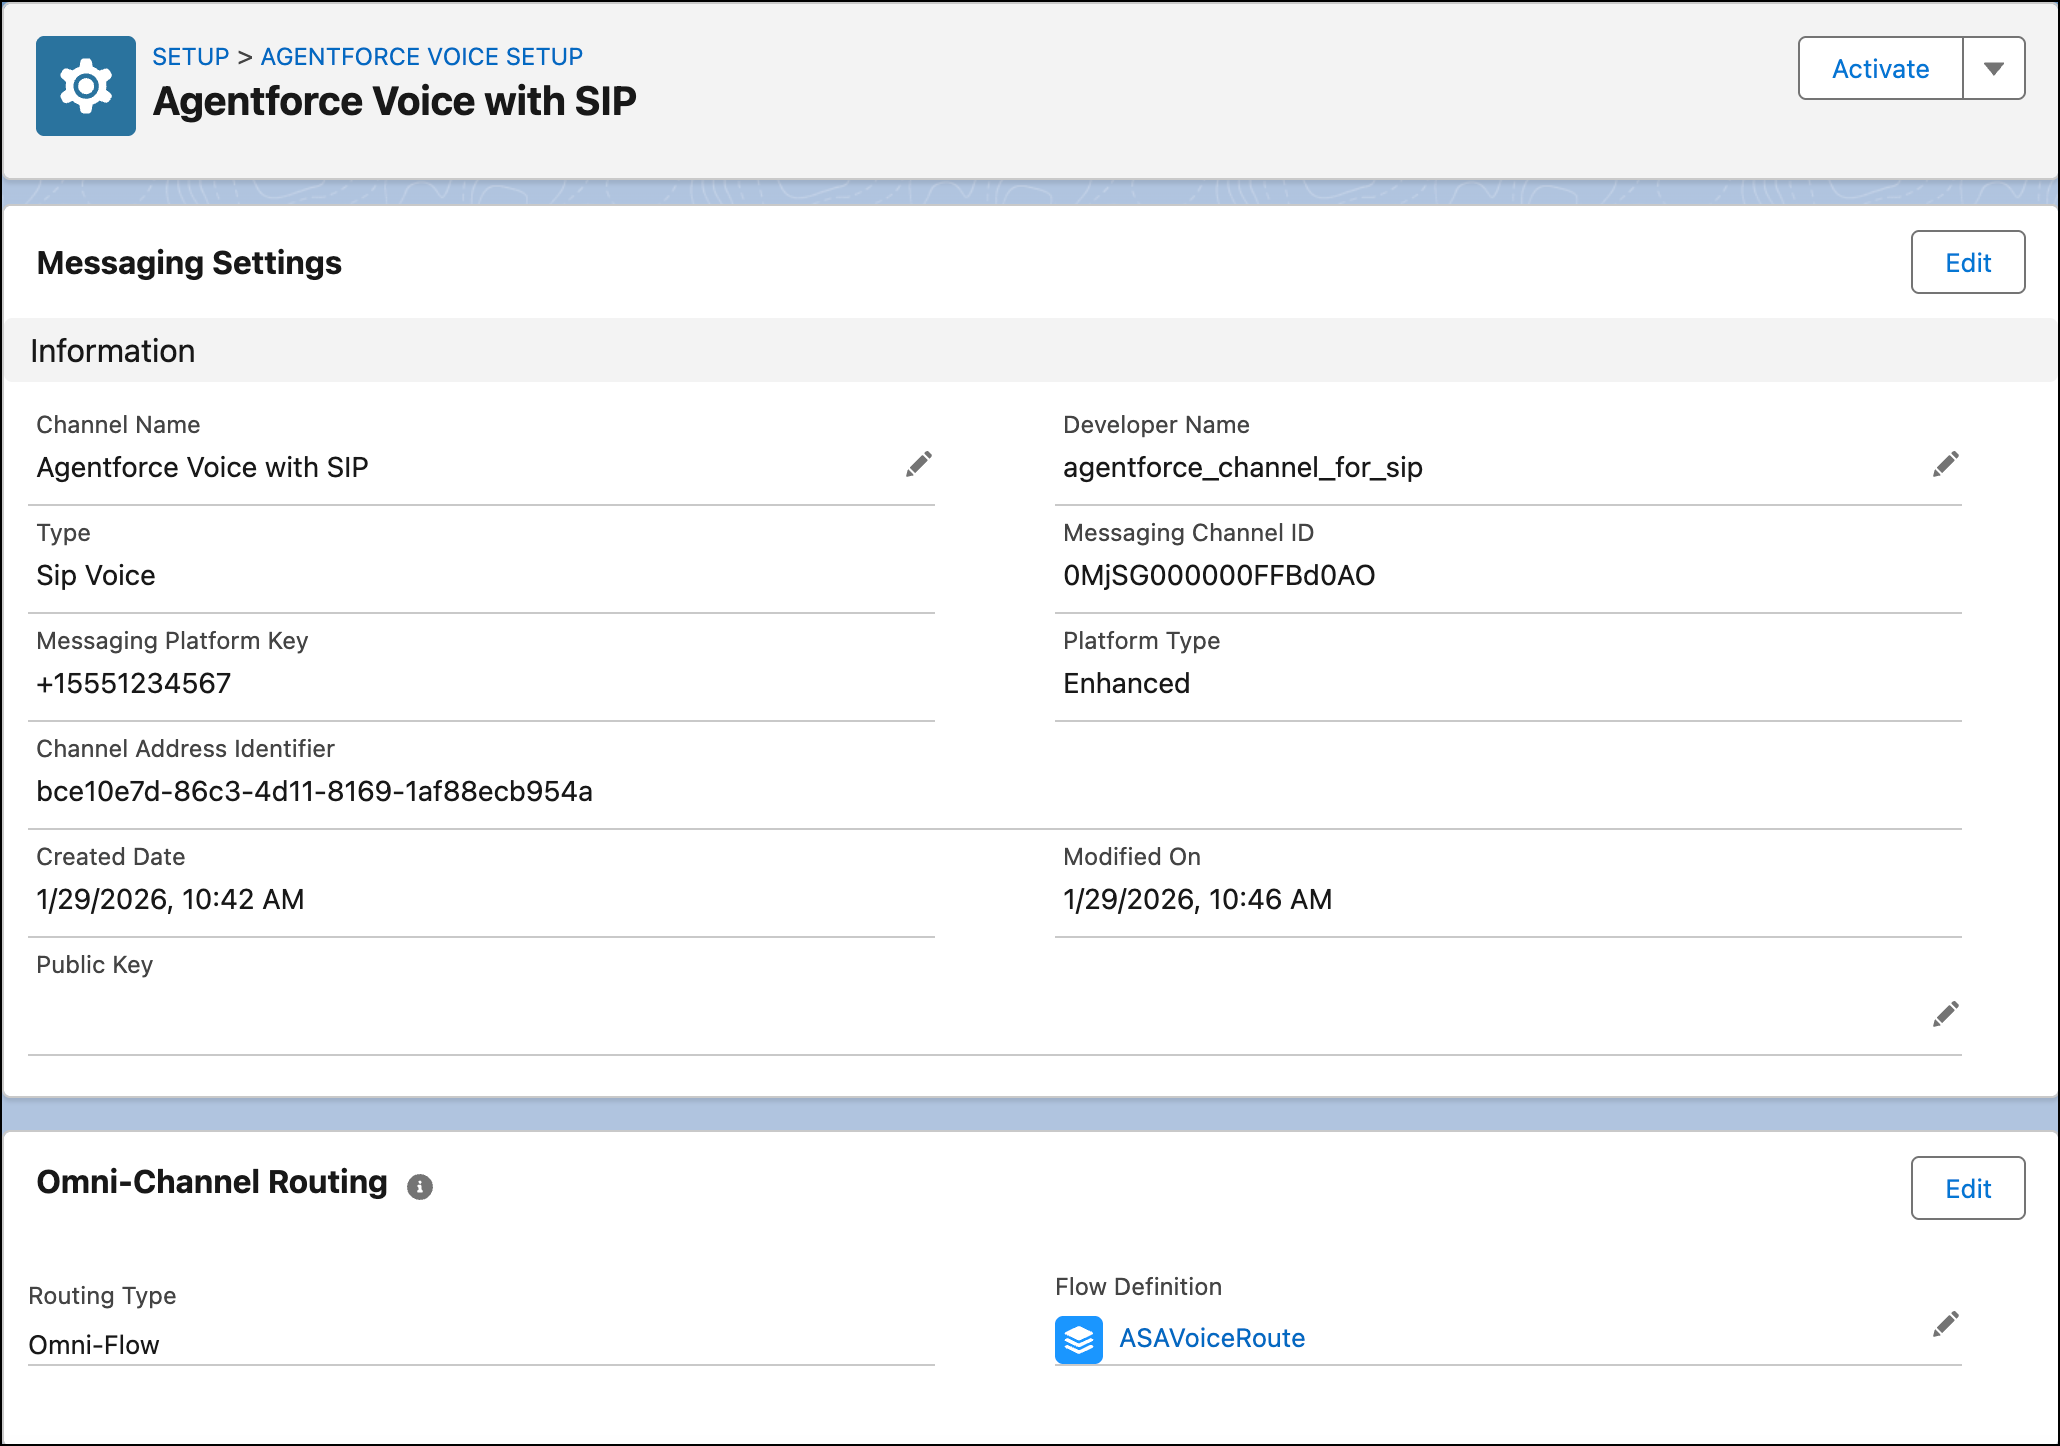The width and height of the screenshot is (2060, 1446).
Task: Click the Public Key field label
Action: tap(94, 965)
